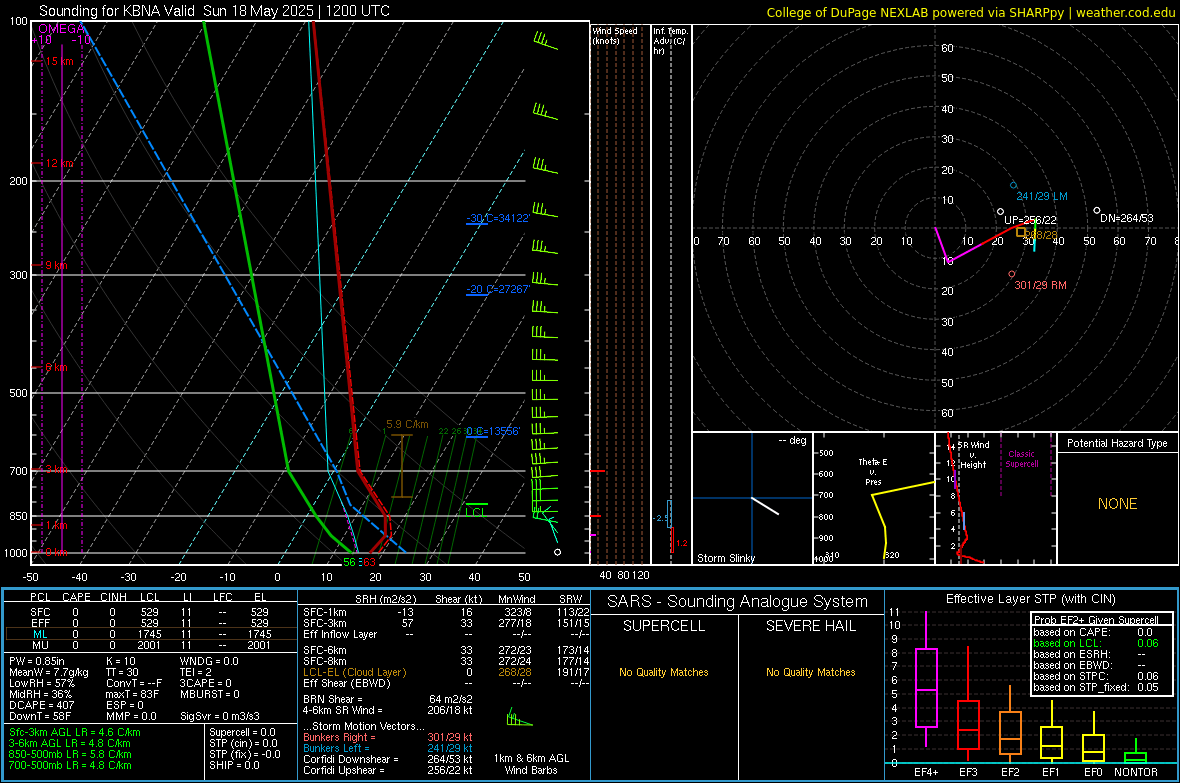
Task: Click the Corfidi Upshear 256/22 kt line
Action: 388,770
